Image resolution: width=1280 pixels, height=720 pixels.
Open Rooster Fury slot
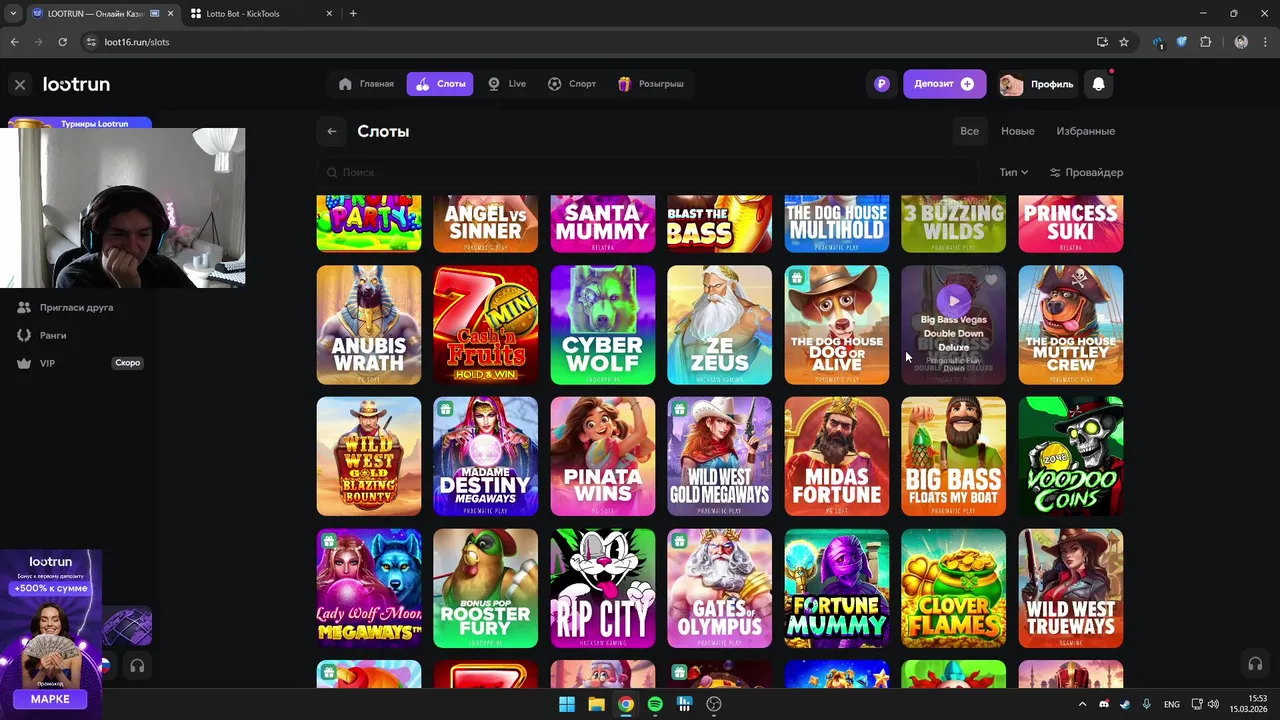pyautogui.click(x=486, y=589)
